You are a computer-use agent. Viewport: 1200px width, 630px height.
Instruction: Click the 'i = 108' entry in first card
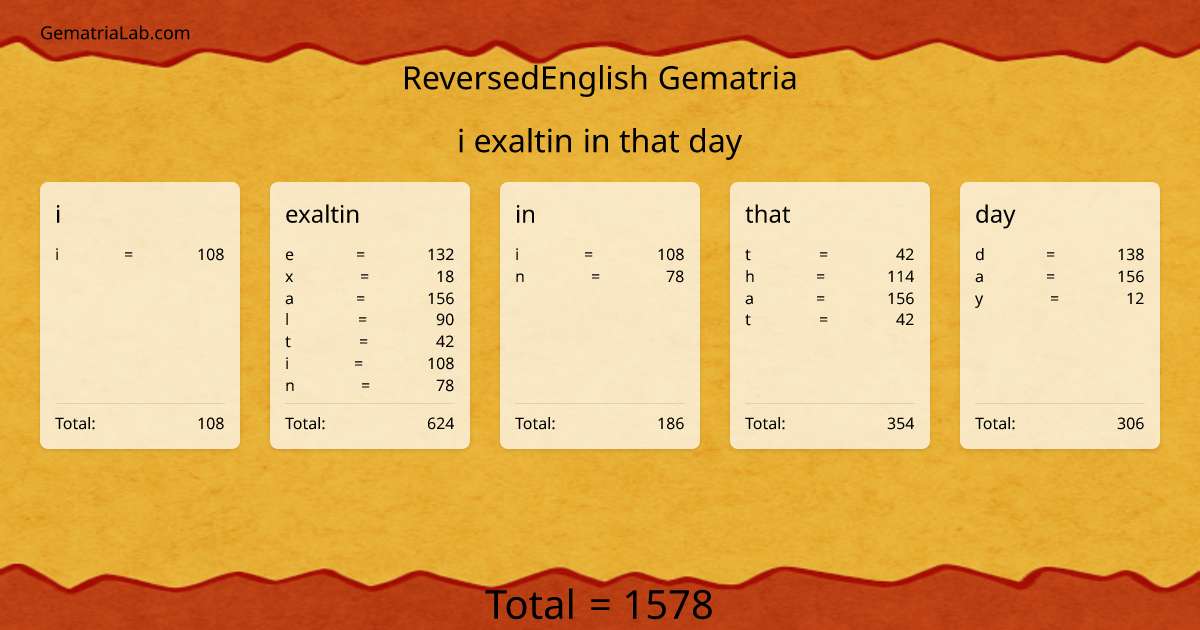140,254
